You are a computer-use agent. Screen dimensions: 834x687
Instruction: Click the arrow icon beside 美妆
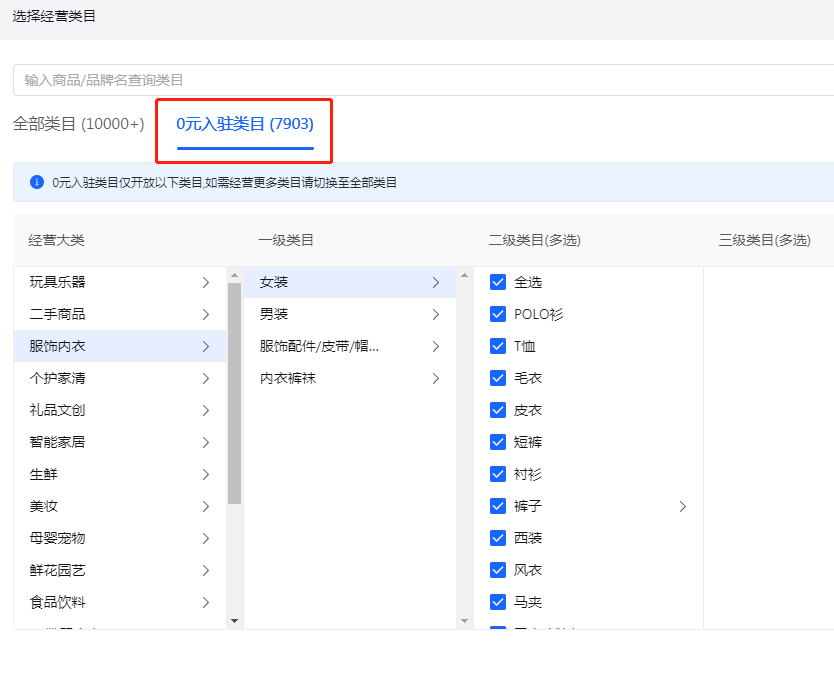(206, 507)
